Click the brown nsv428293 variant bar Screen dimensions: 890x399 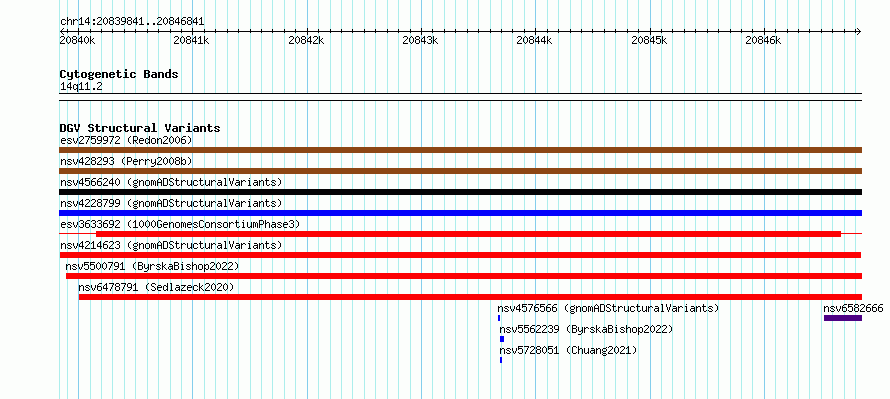(460, 171)
